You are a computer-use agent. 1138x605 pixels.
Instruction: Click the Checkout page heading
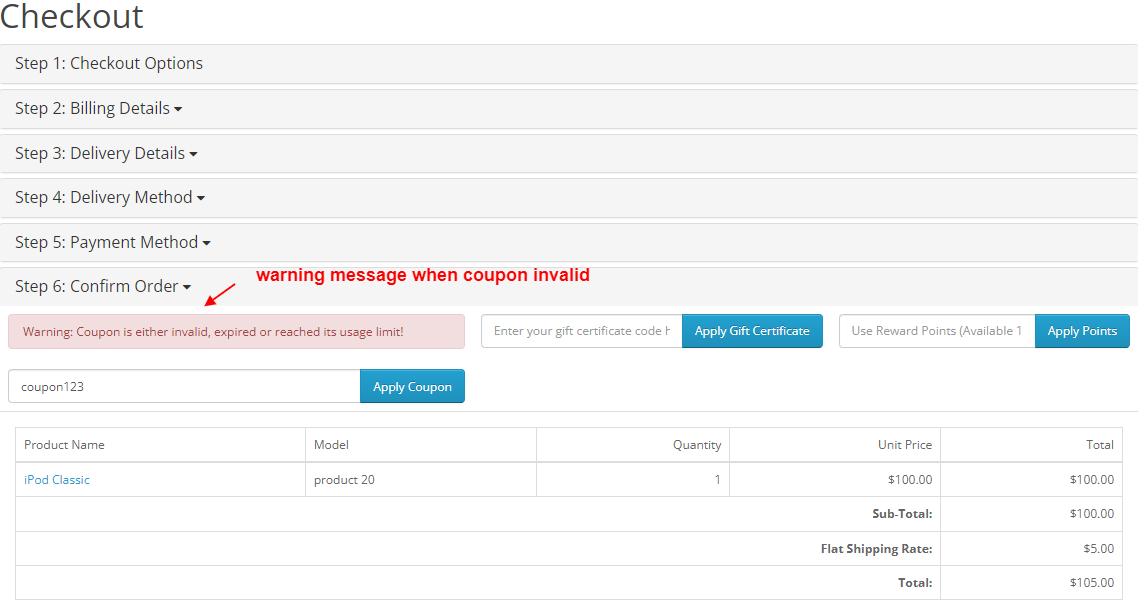pos(71,17)
